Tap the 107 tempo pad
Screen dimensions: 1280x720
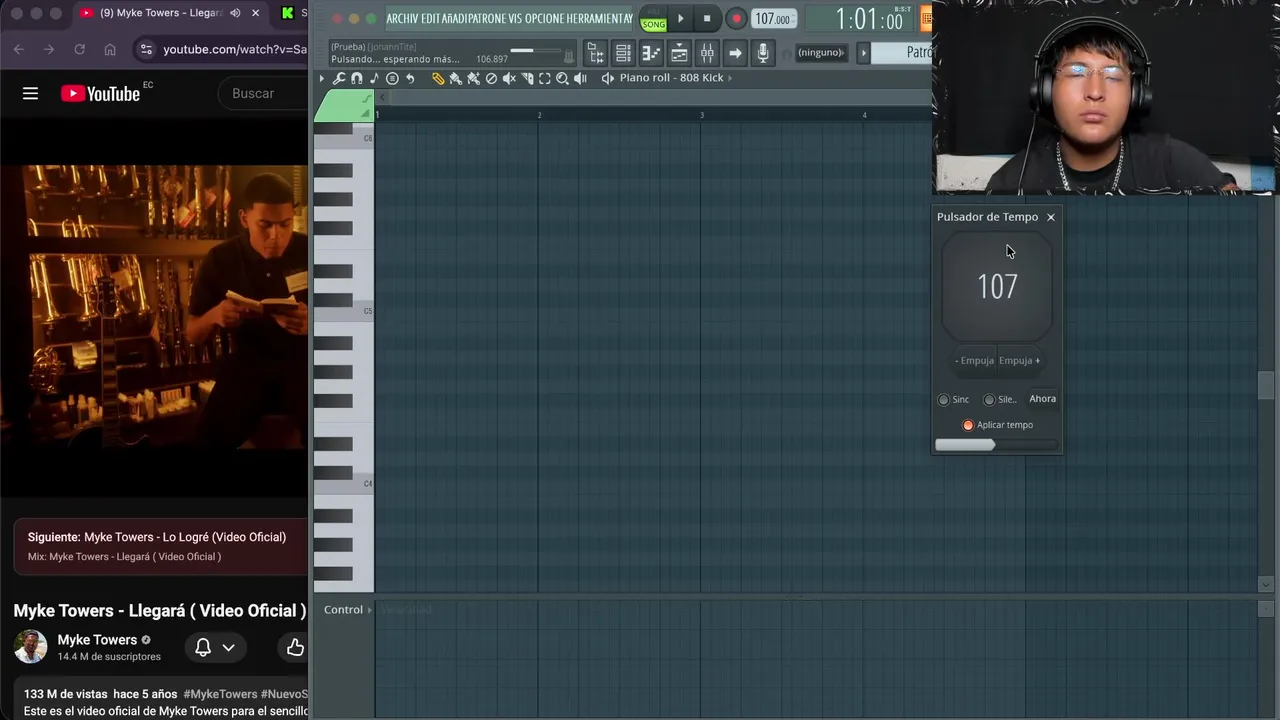tap(997, 287)
